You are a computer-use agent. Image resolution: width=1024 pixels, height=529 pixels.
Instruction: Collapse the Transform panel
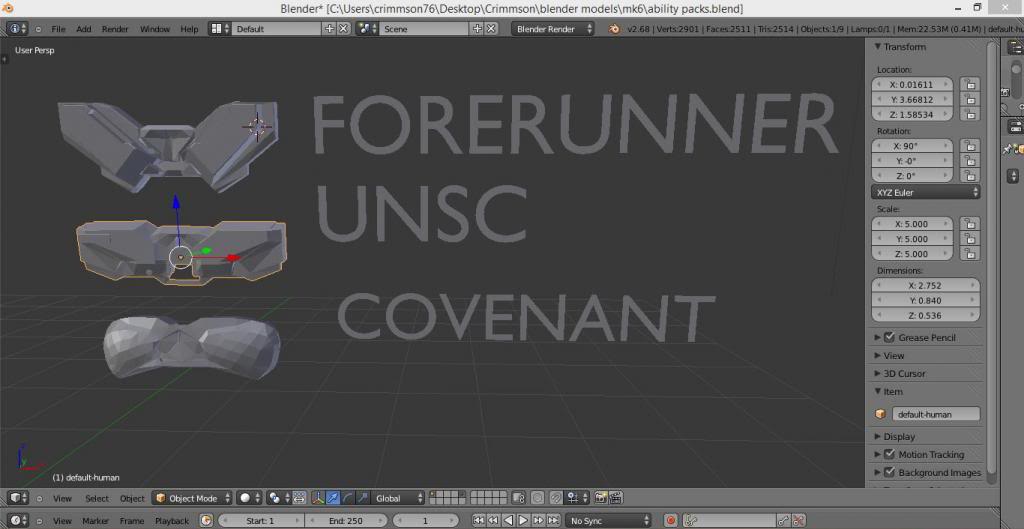(x=877, y=46)
